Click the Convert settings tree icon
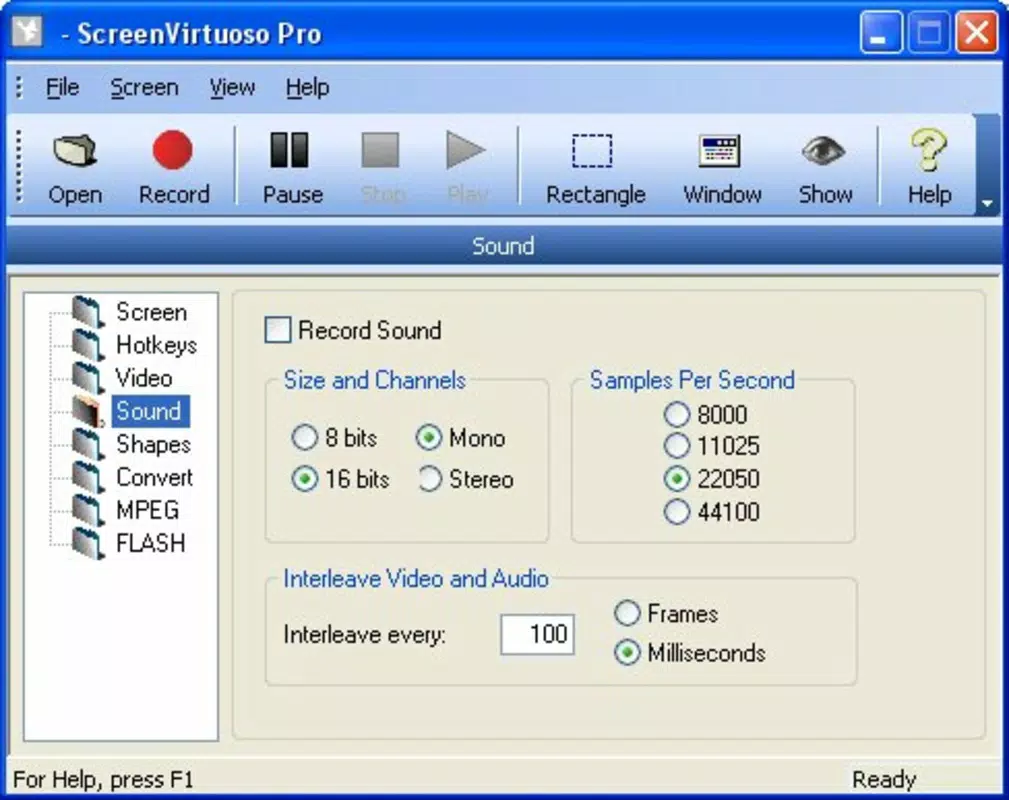The width and height of the screenshot is (1009, 800). [x=88, y=477]
